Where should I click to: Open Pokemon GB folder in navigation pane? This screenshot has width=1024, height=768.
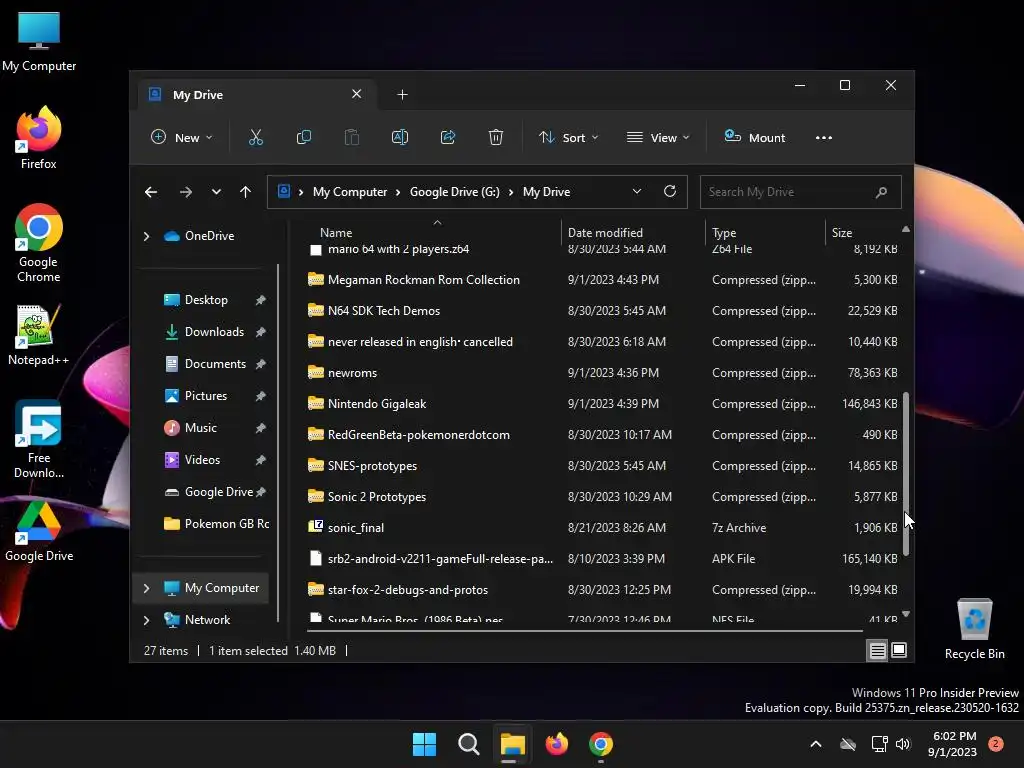216,524
